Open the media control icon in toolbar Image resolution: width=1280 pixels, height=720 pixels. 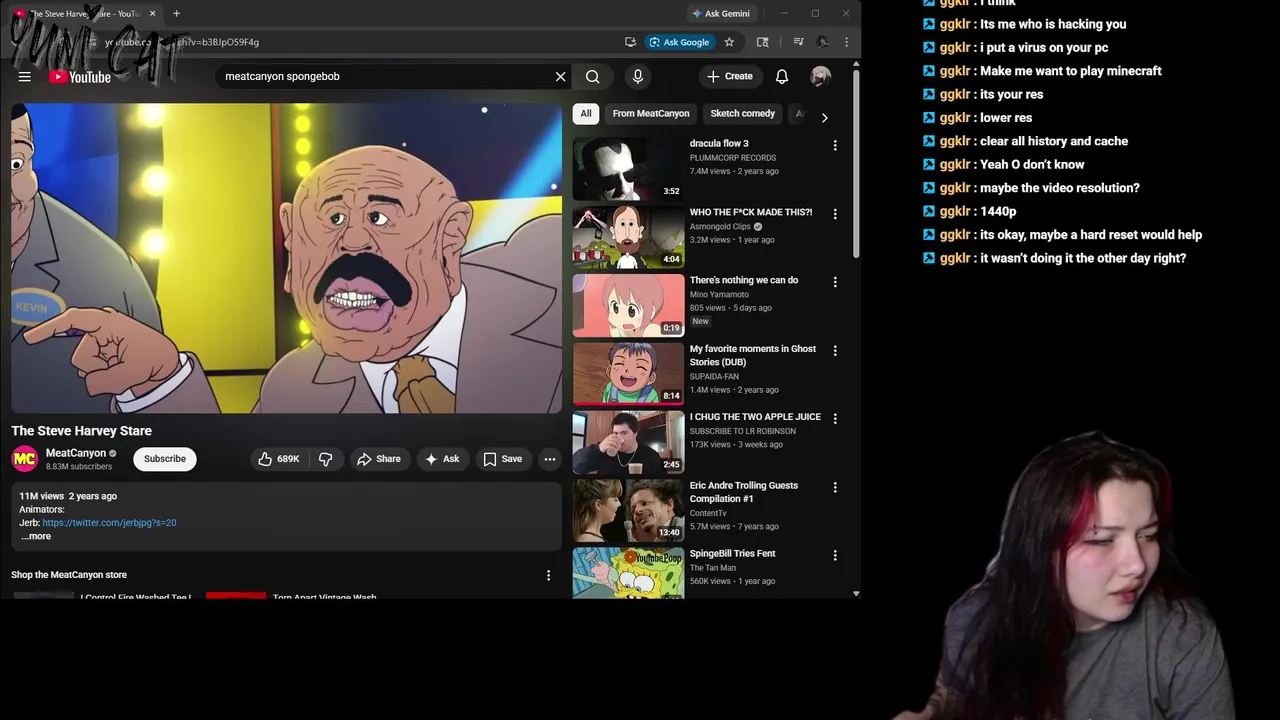[x=798, y=42]
